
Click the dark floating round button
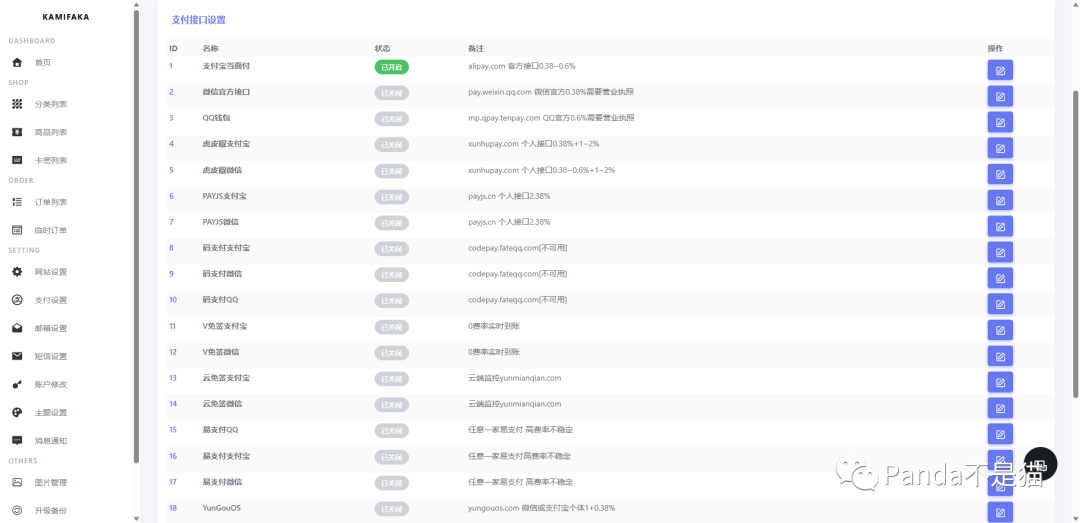click(x=1040, y=464)
